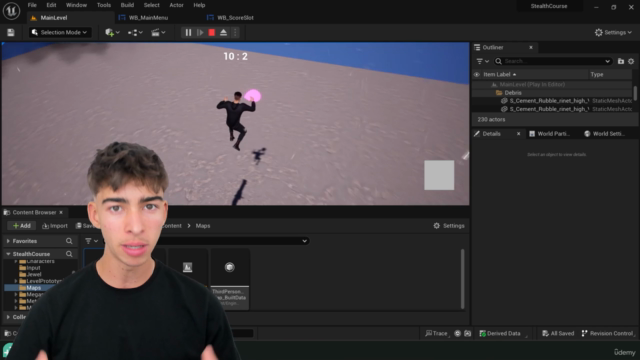Open the Maps breadcrumb path
Image resolution: width=640 pixels, height=360 pixels.
(x=203, y=226)
